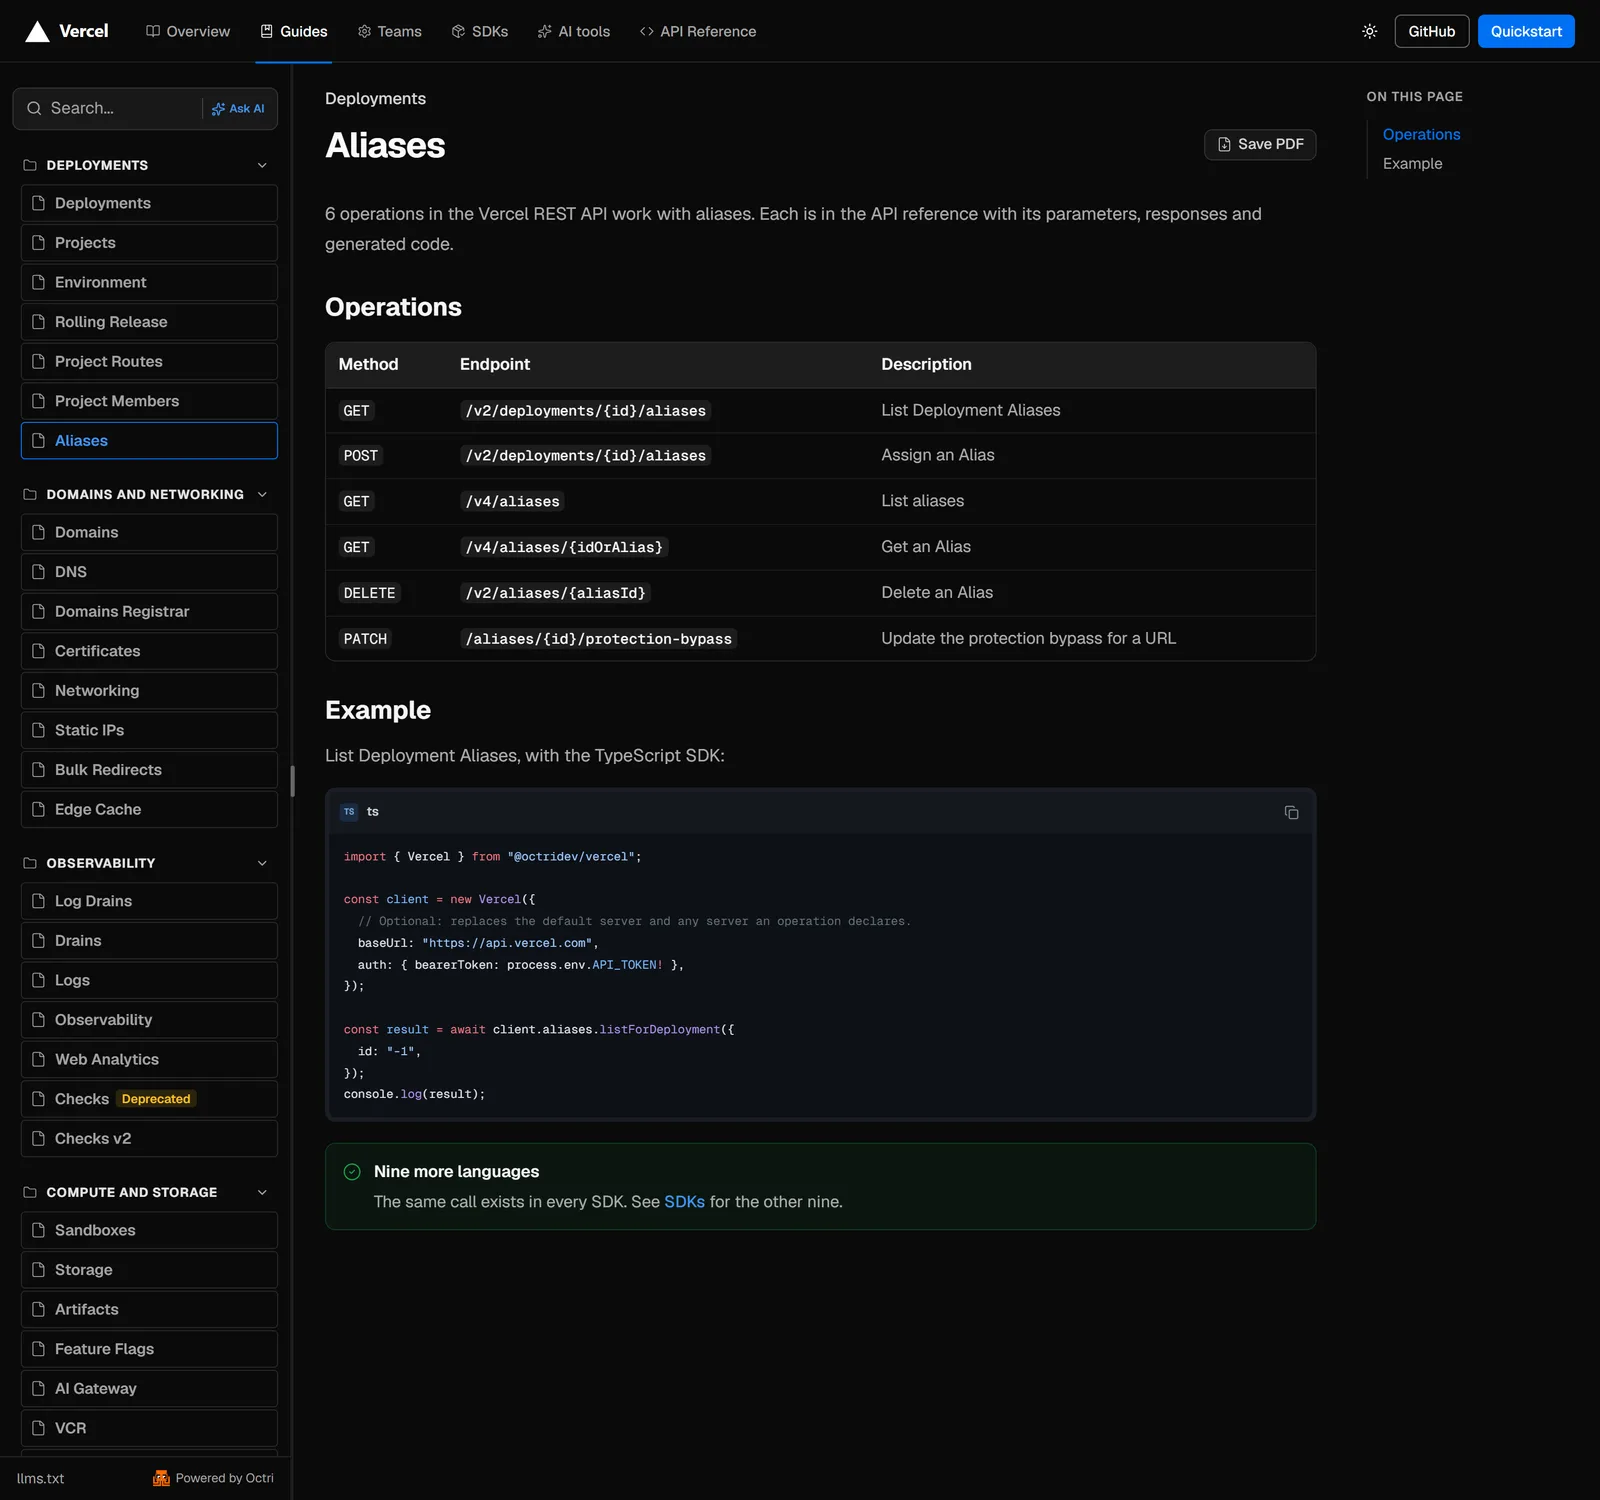Open the Aliases sidebar page
Viewport: 1600px width, 1500px height.
(x=149, y=441)
